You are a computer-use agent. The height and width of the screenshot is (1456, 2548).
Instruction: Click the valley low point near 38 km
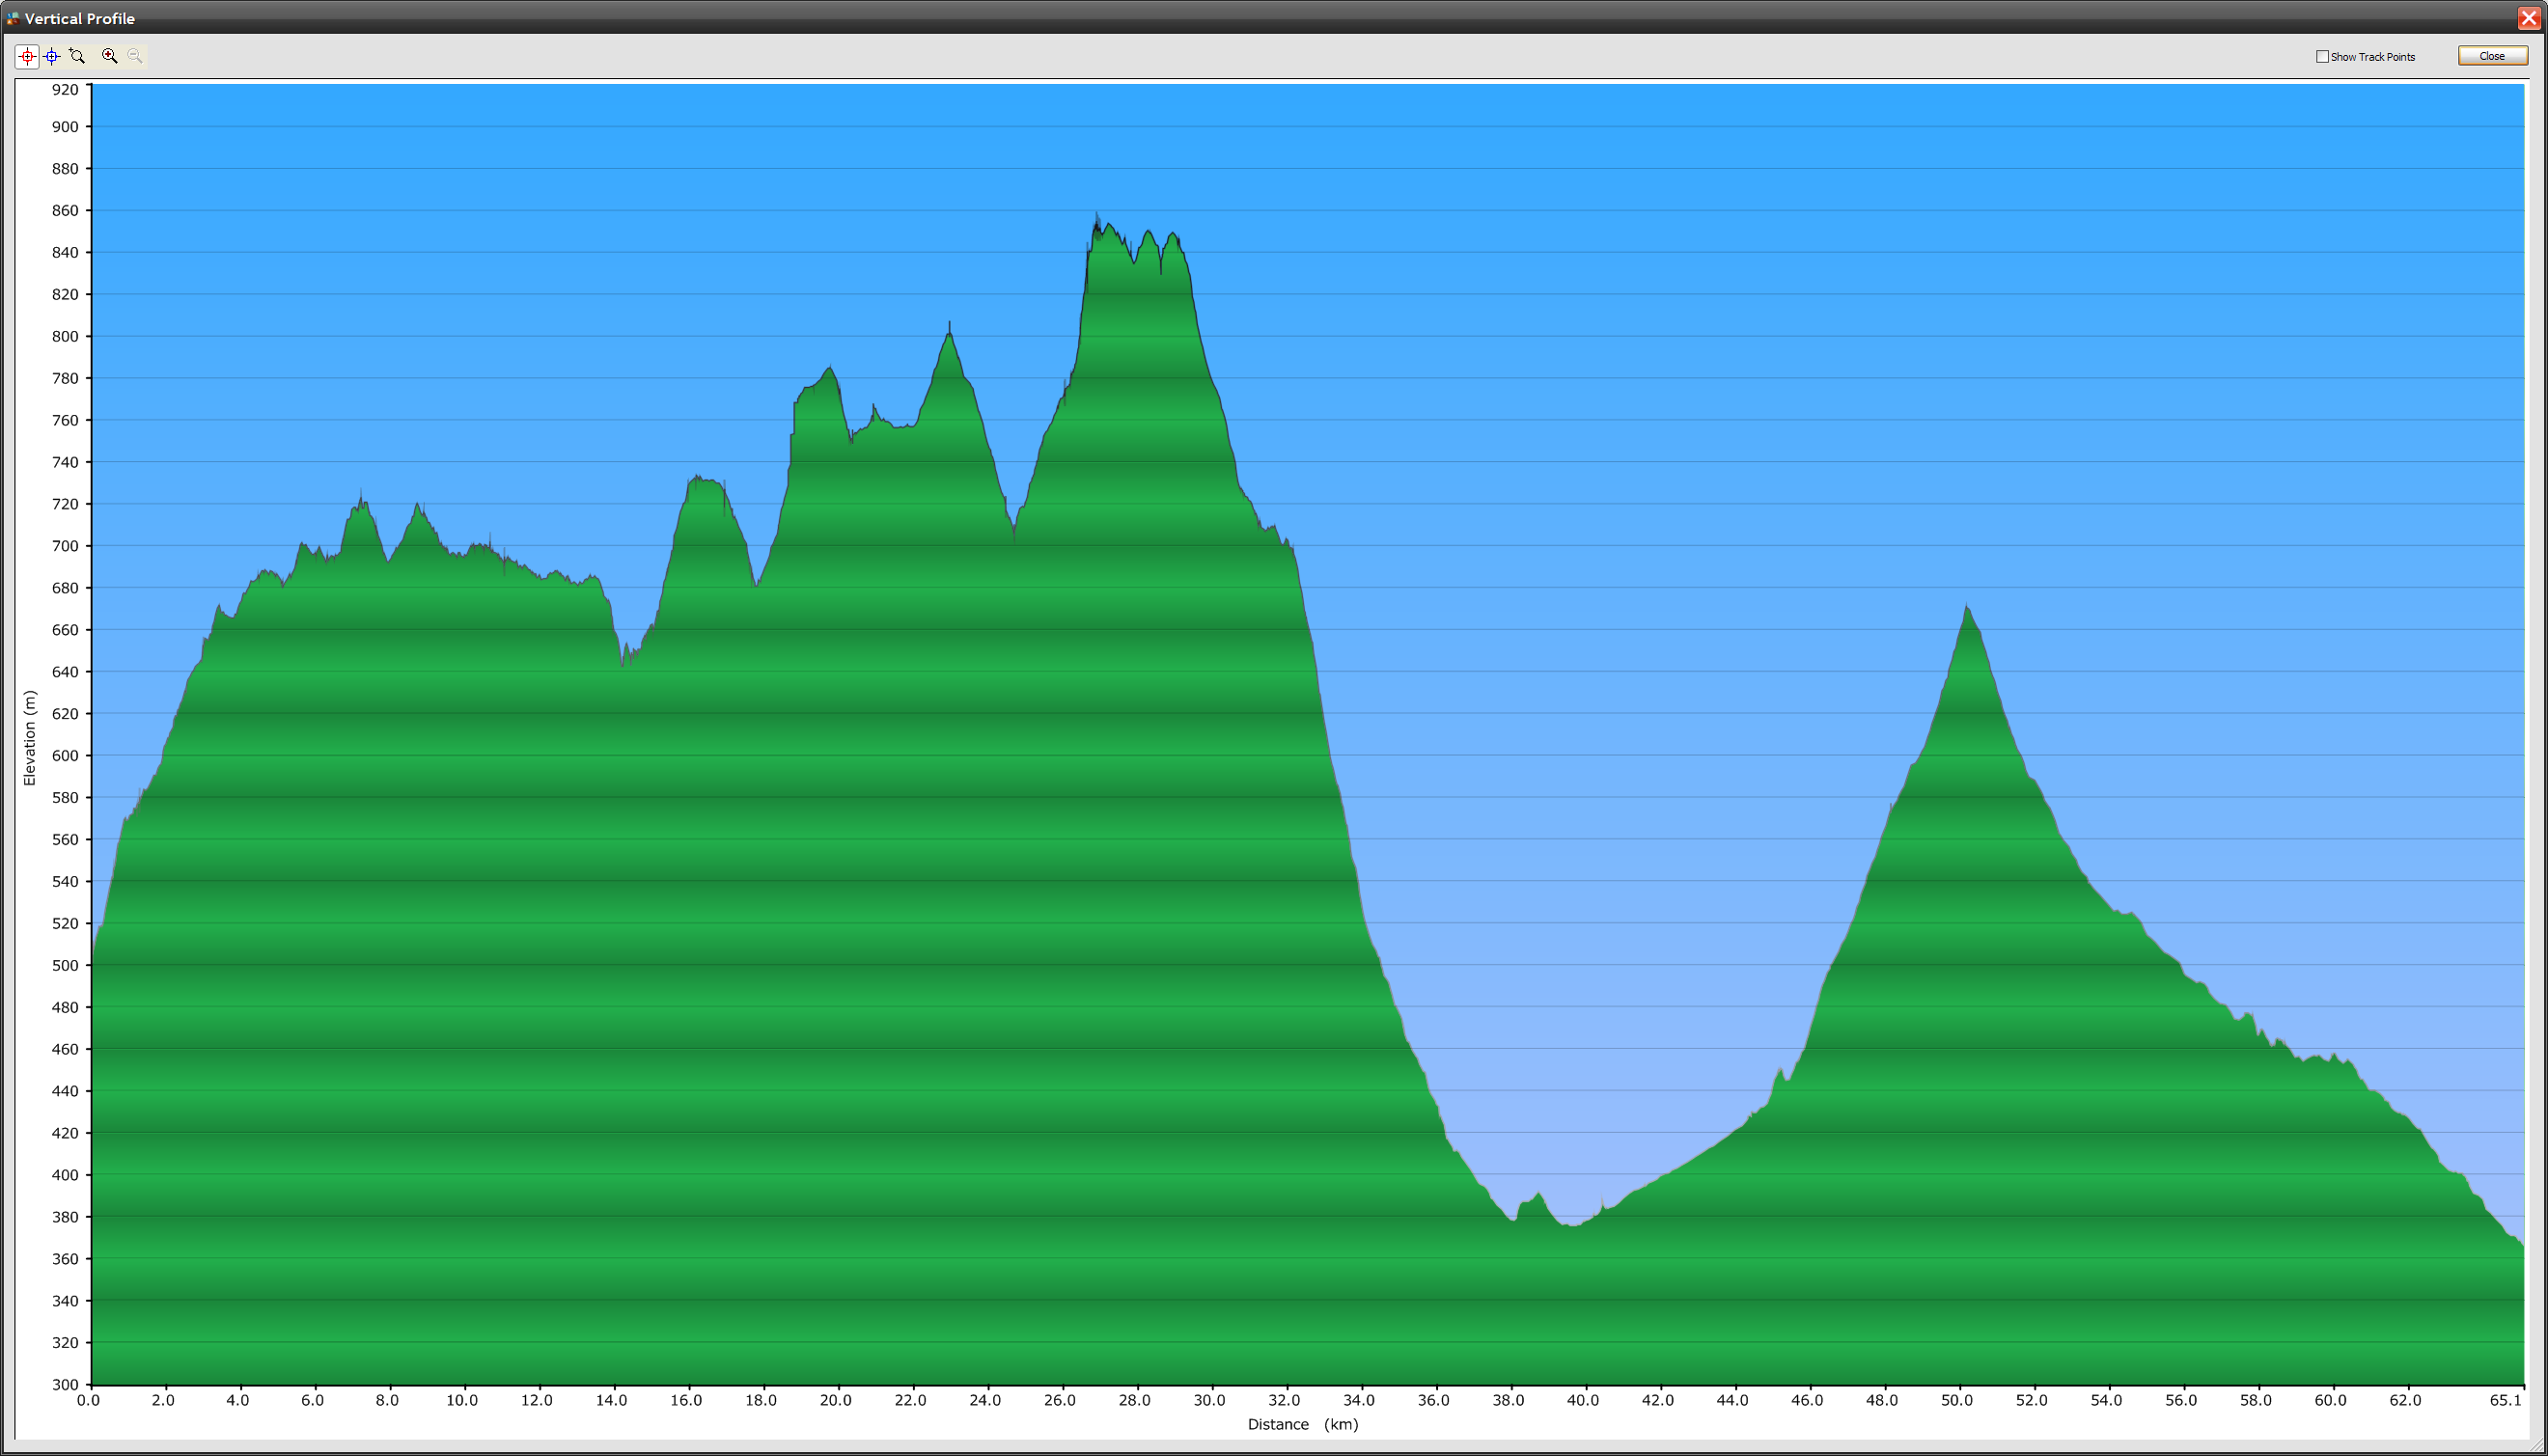[1513, 1220]
